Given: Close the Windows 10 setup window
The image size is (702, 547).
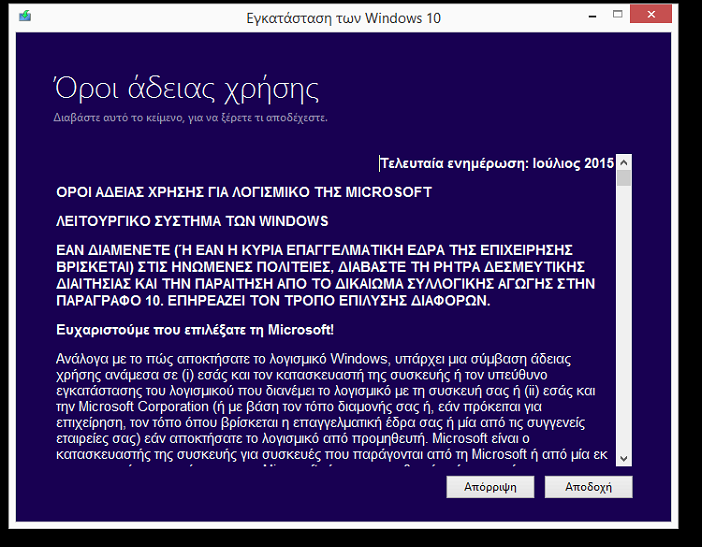Looking at the screenshot, I should 651,14.
